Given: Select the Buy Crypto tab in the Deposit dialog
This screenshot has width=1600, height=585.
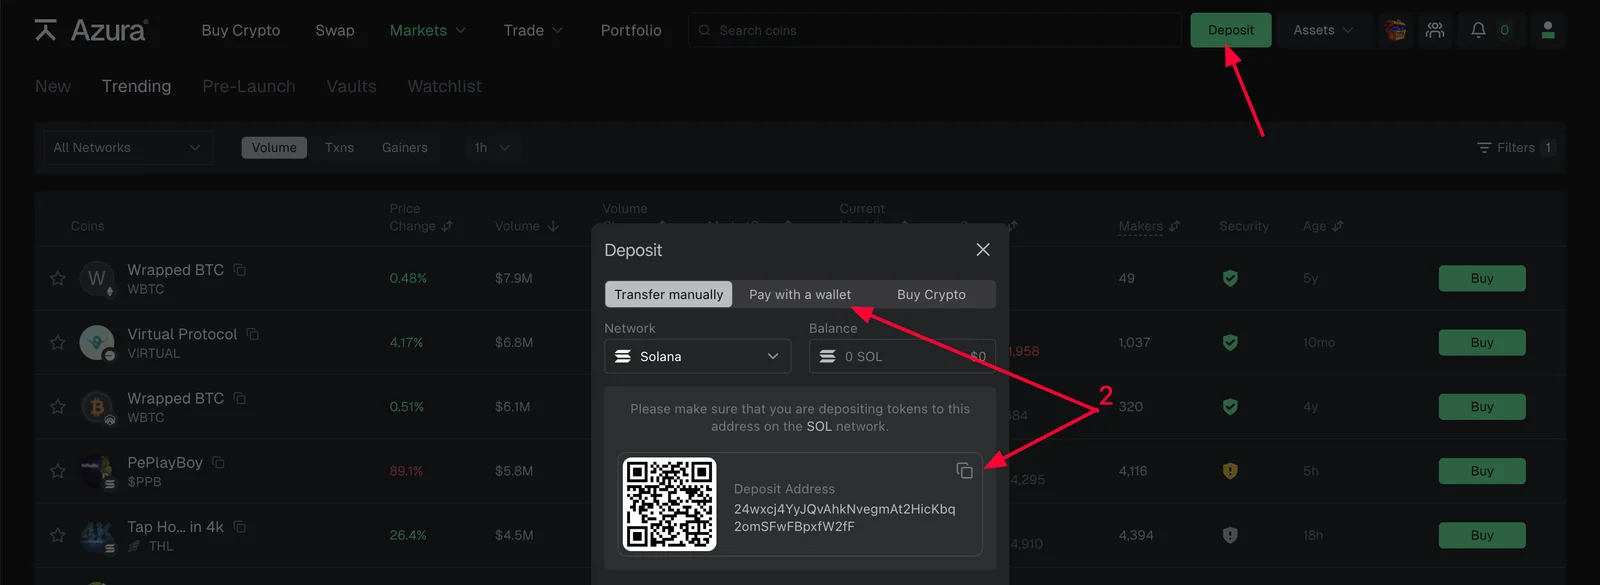Looking at the screenshot, I should coord(931,294).
